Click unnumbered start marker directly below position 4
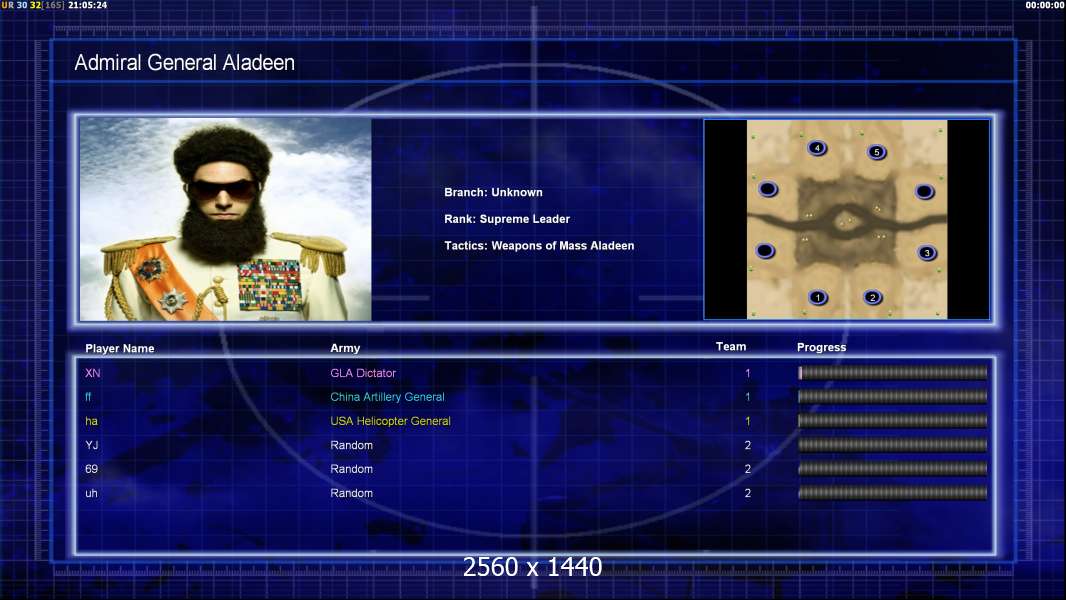This screenshot has height=600, width=1066. (x=768, y=189)
